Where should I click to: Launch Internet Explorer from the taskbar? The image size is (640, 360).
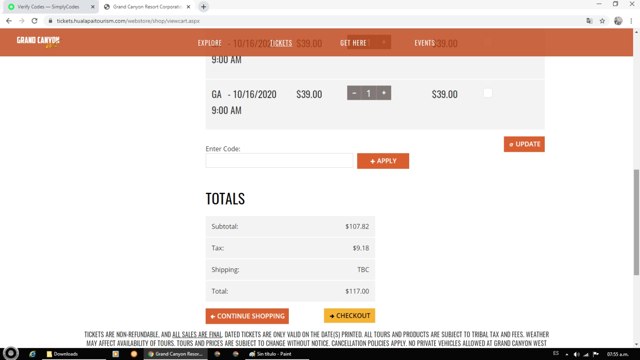tap(32, 354)
